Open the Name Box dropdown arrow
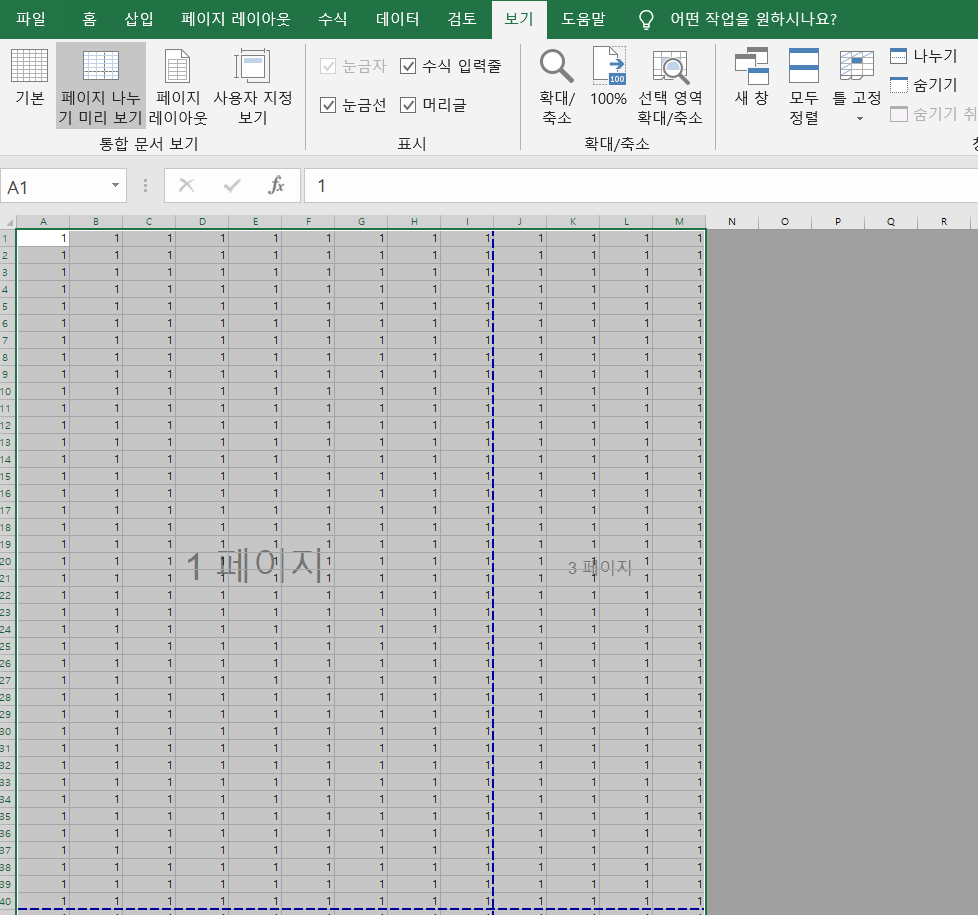Screen dimensions: 978x915 115,185
